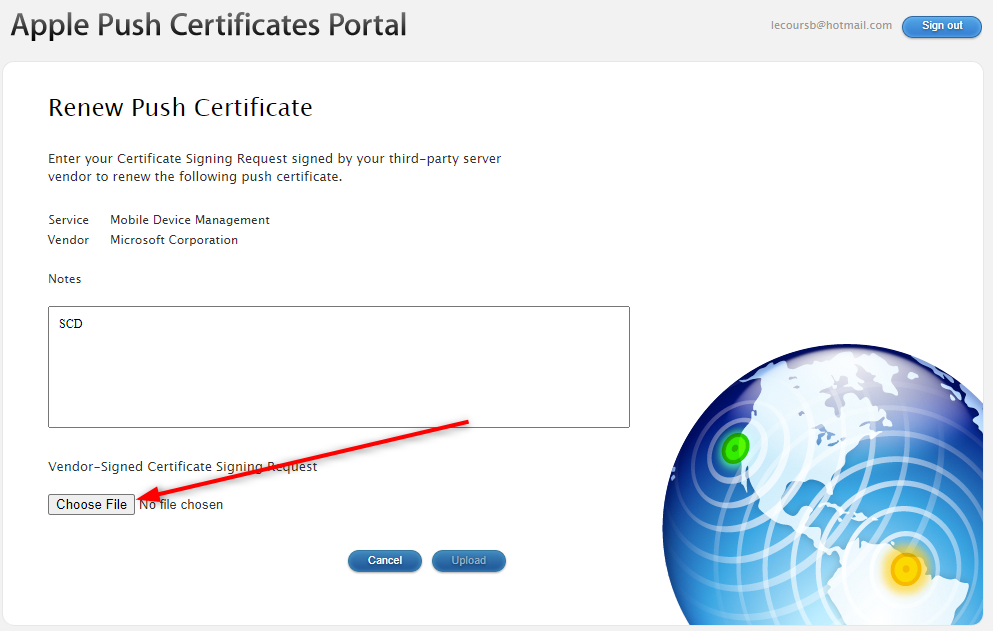Click the No file chosen text
Viewport: 993px width, 631px height.
pyautogui.click(x=181, y=505)
